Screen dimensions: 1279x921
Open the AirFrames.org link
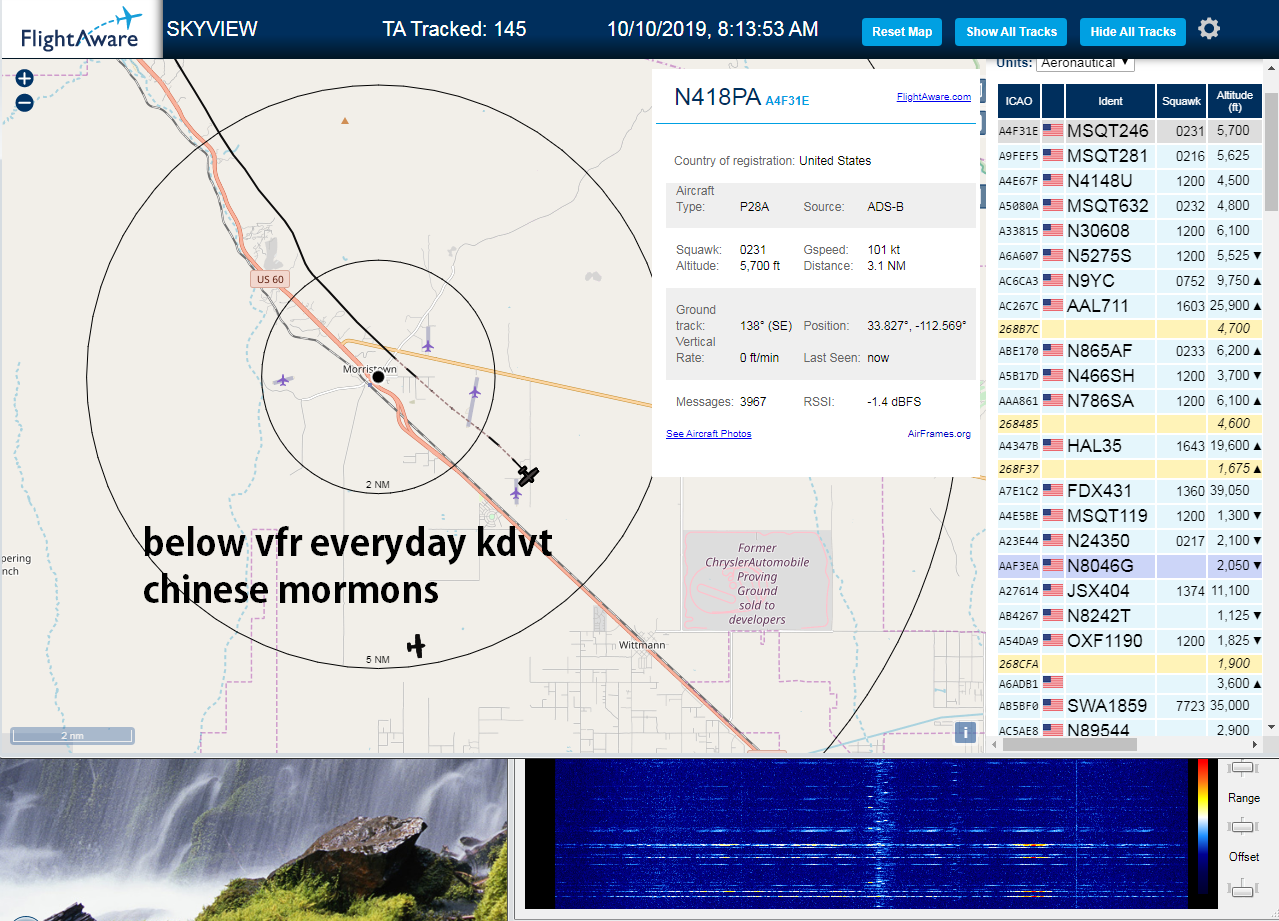click(x=939, y=434)
